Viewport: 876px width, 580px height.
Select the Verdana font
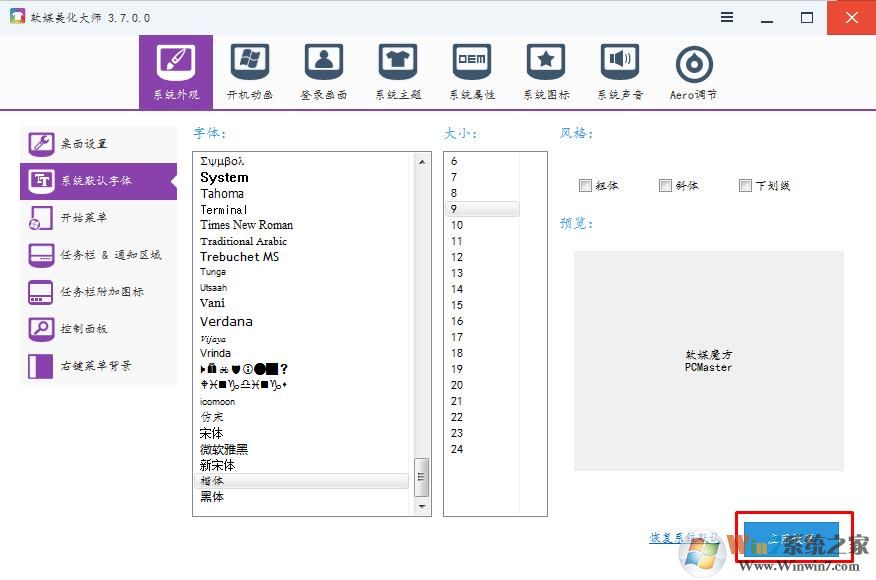click(226, 322)
